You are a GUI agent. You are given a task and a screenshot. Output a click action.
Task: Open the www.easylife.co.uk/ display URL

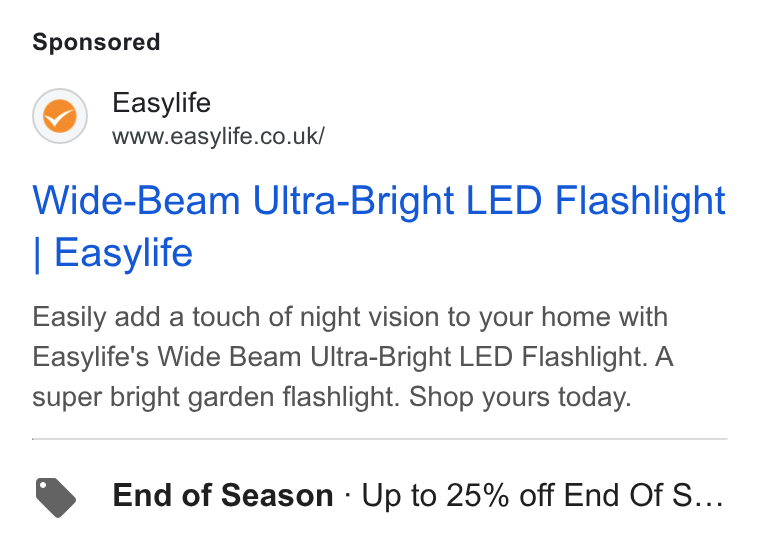pos(218,136)
